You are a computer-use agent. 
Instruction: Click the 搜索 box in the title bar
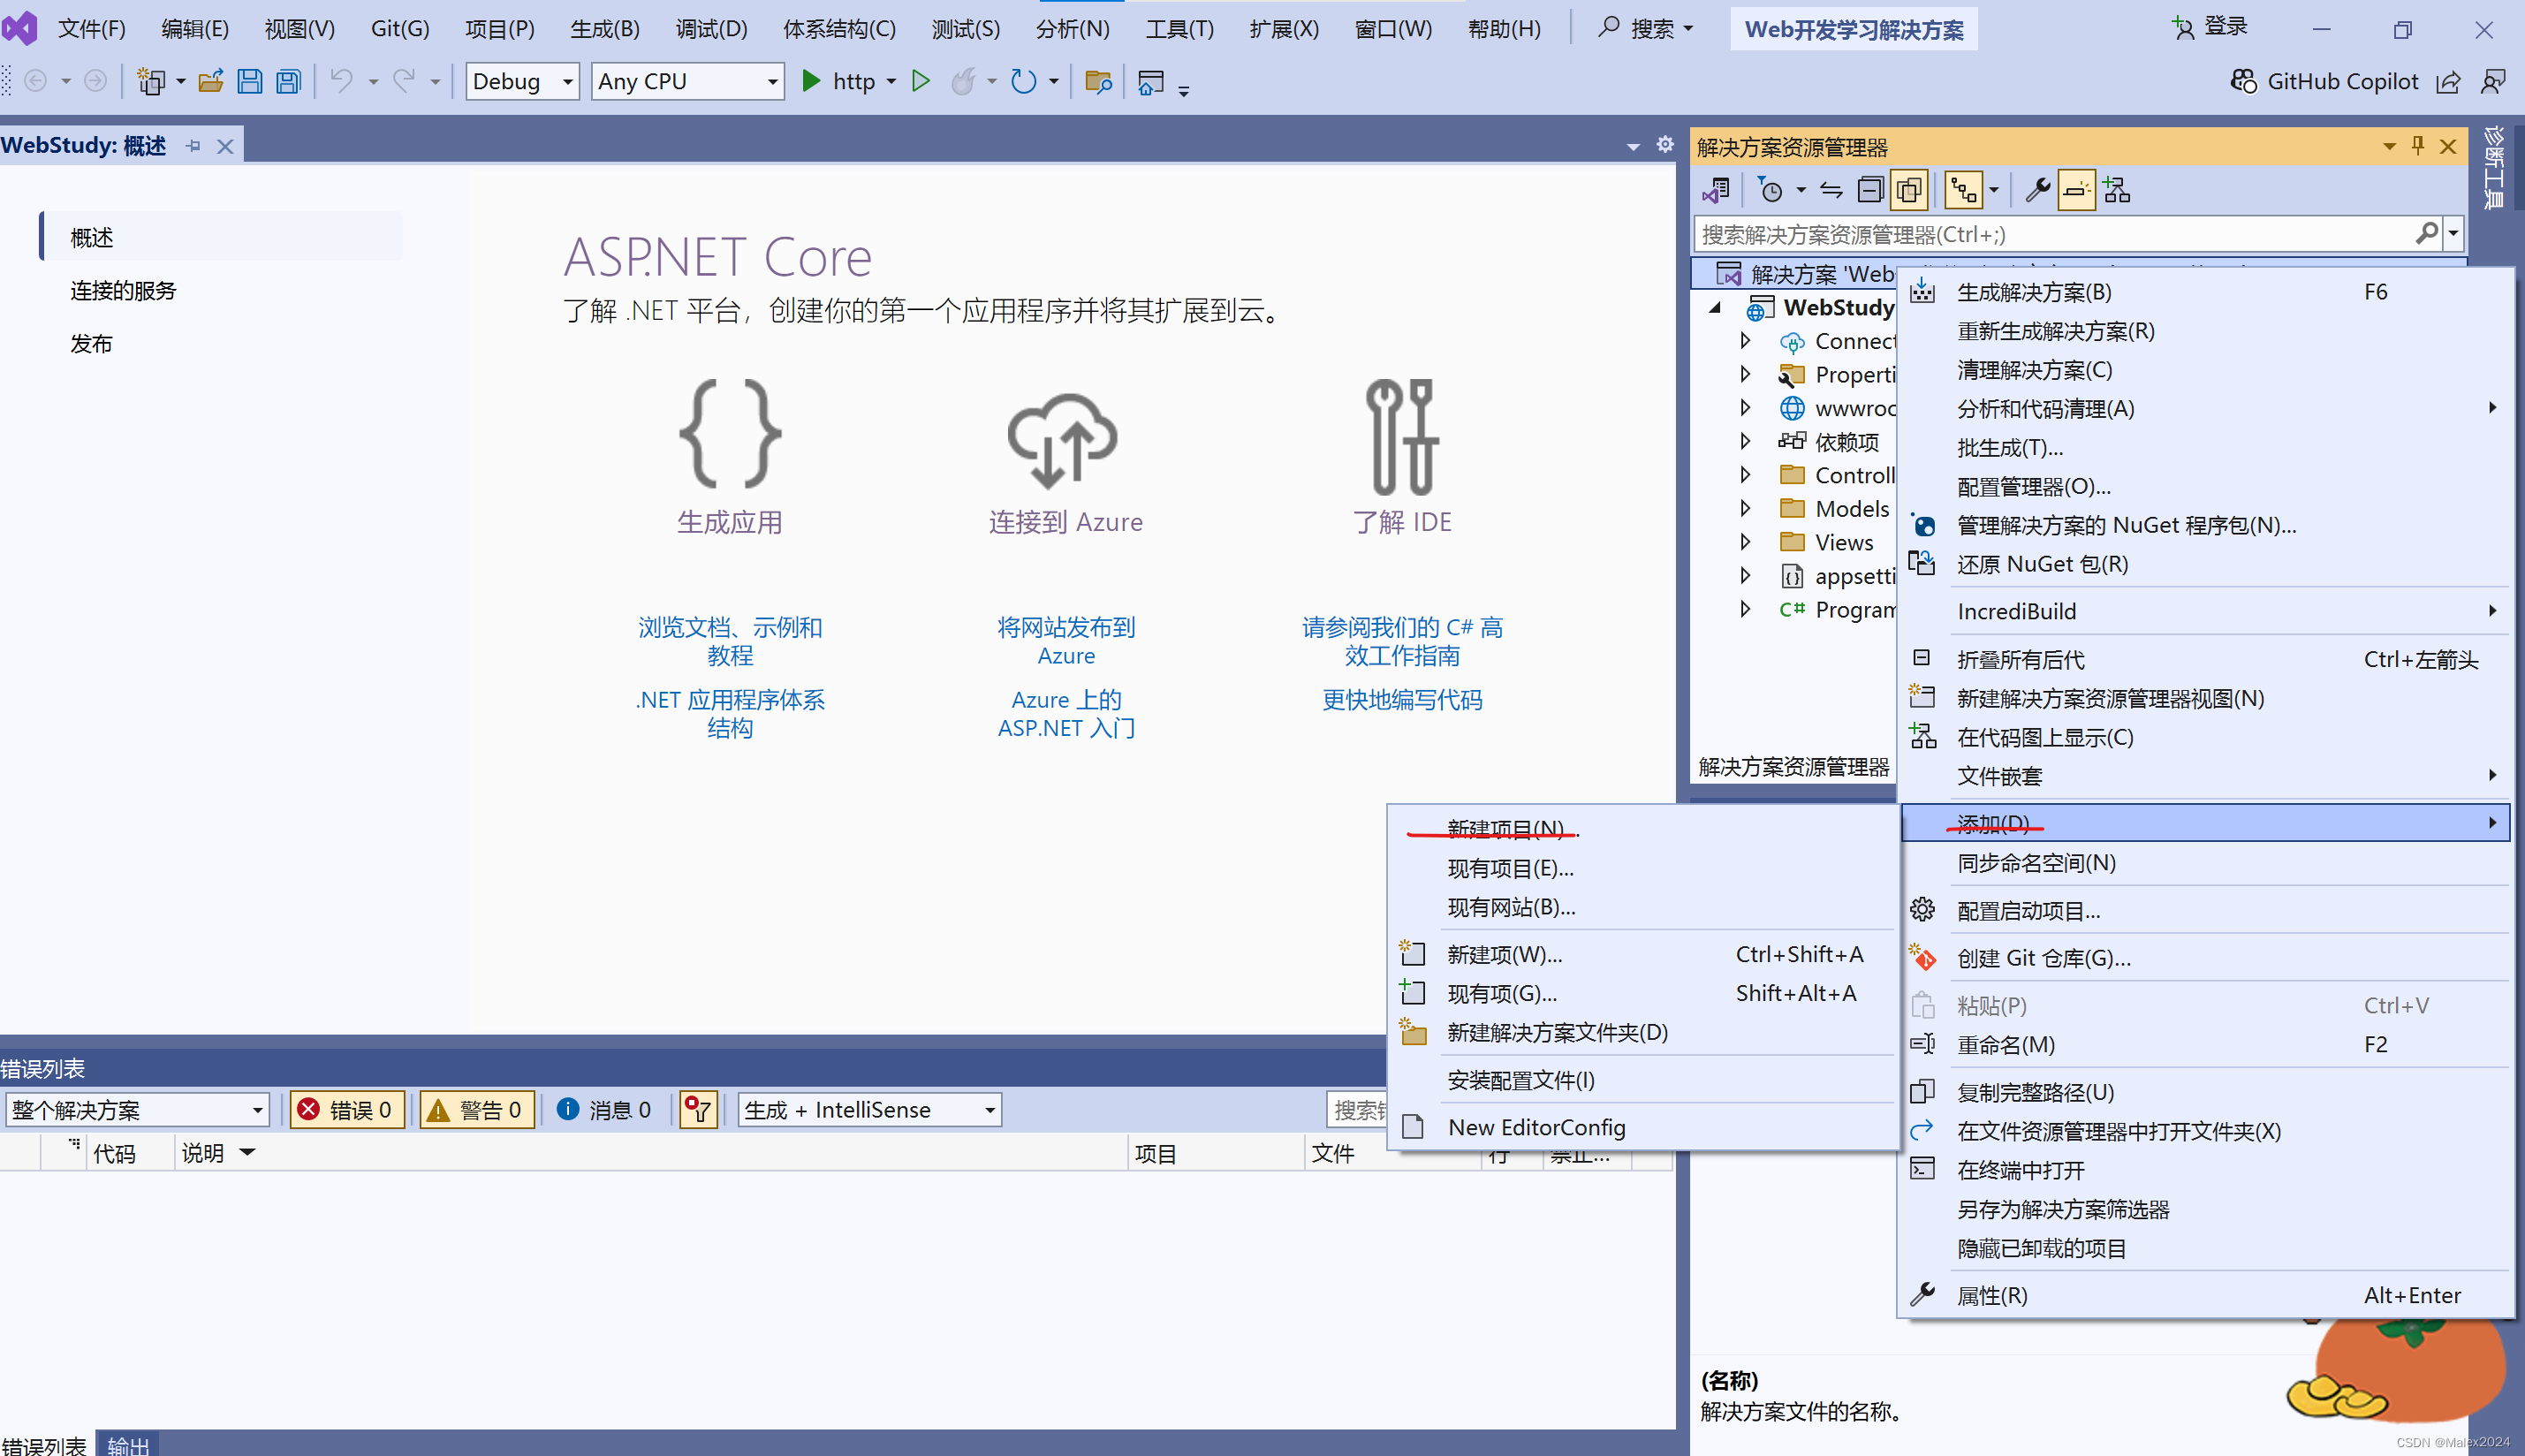pos(1646,28)
